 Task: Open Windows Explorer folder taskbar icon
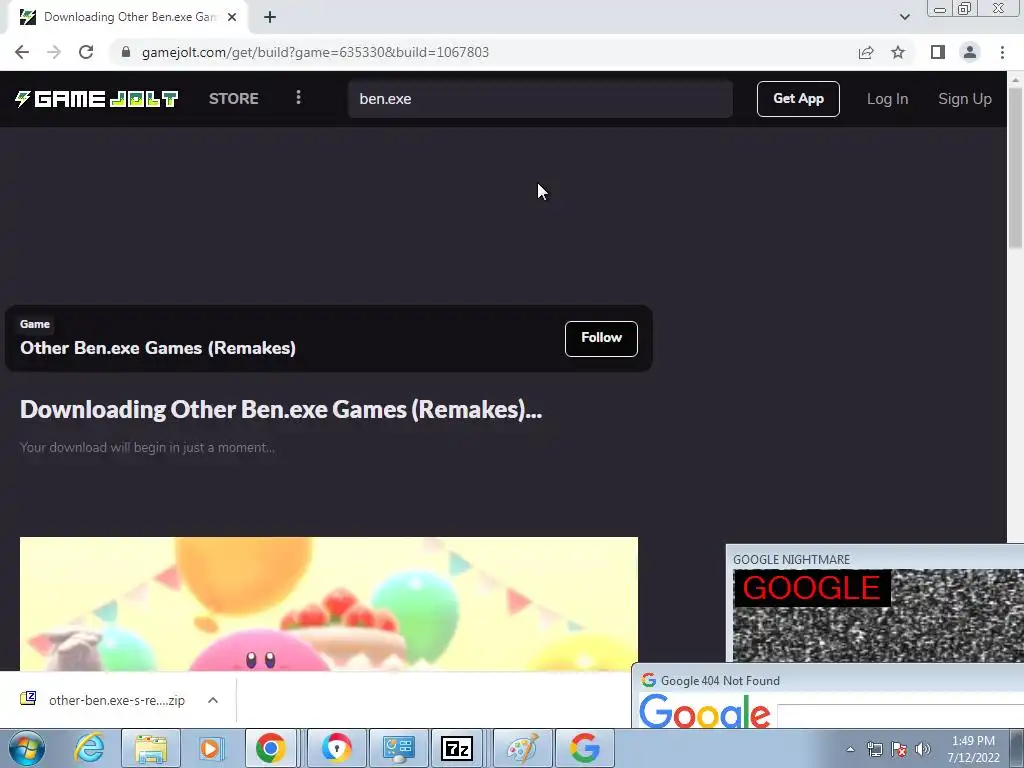coord(151,748)
